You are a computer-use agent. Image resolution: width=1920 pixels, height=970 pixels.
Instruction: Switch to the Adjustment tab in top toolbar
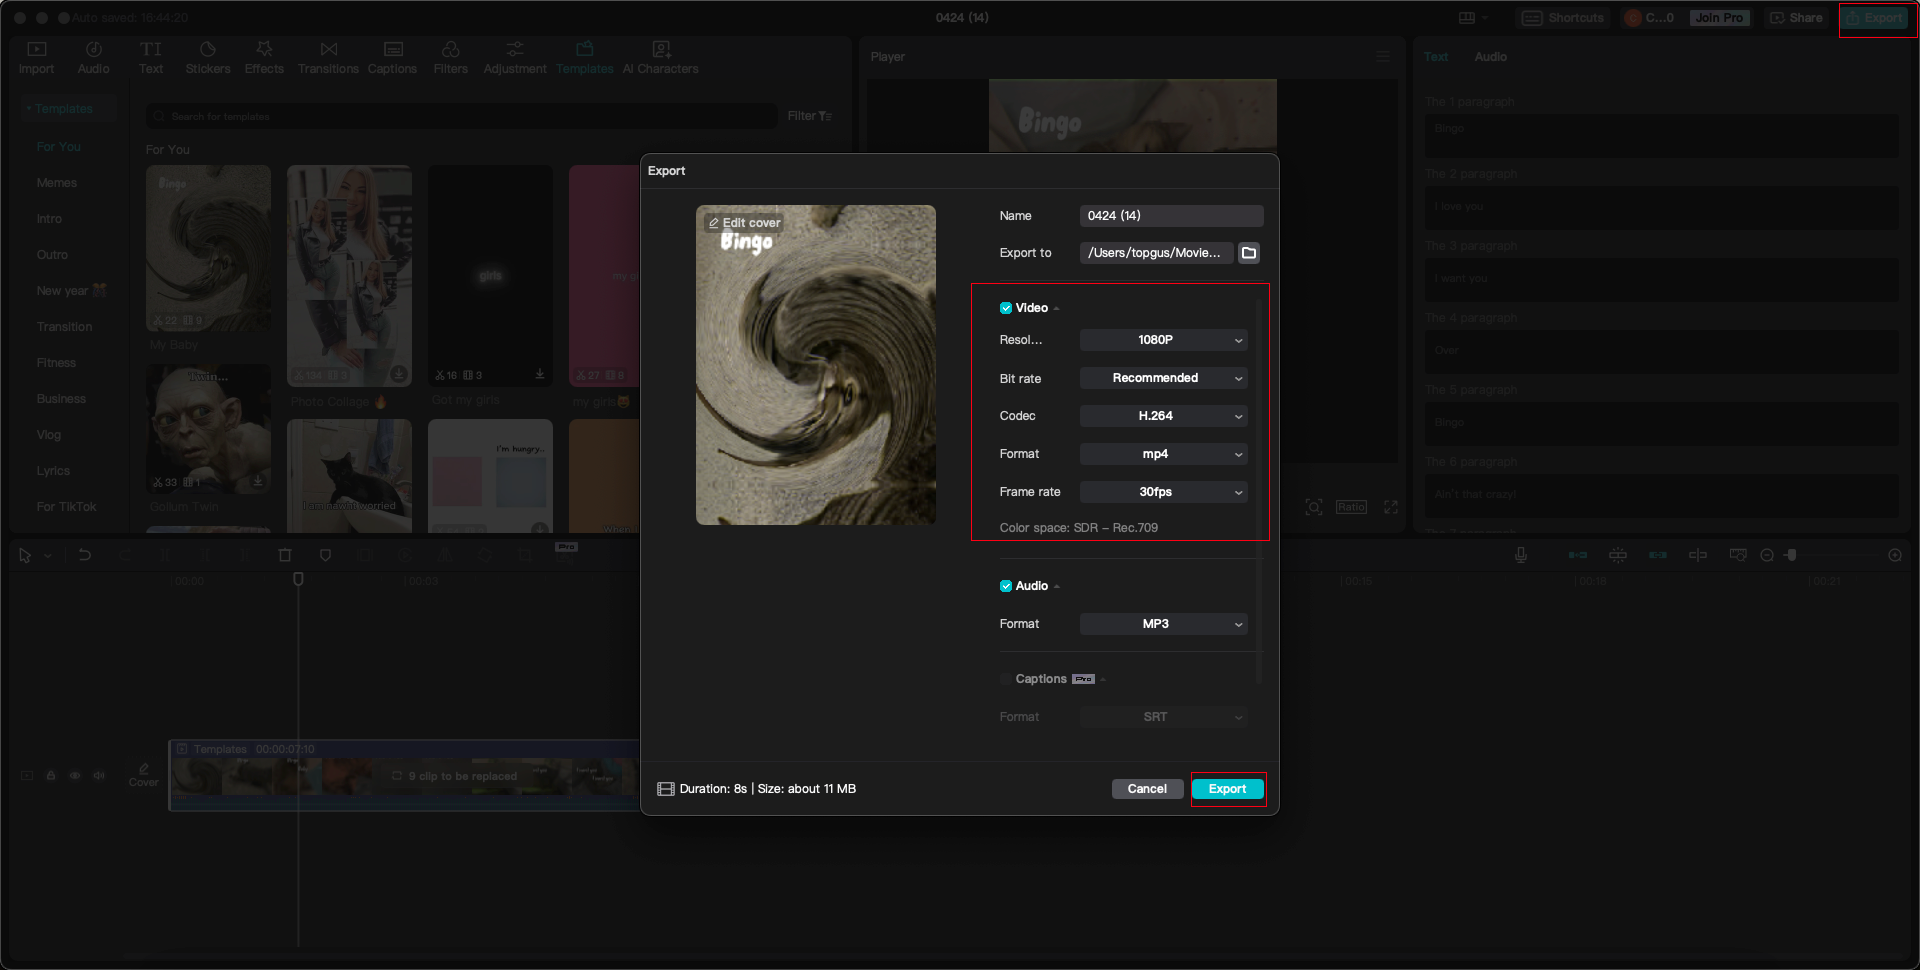pos(515,58)
